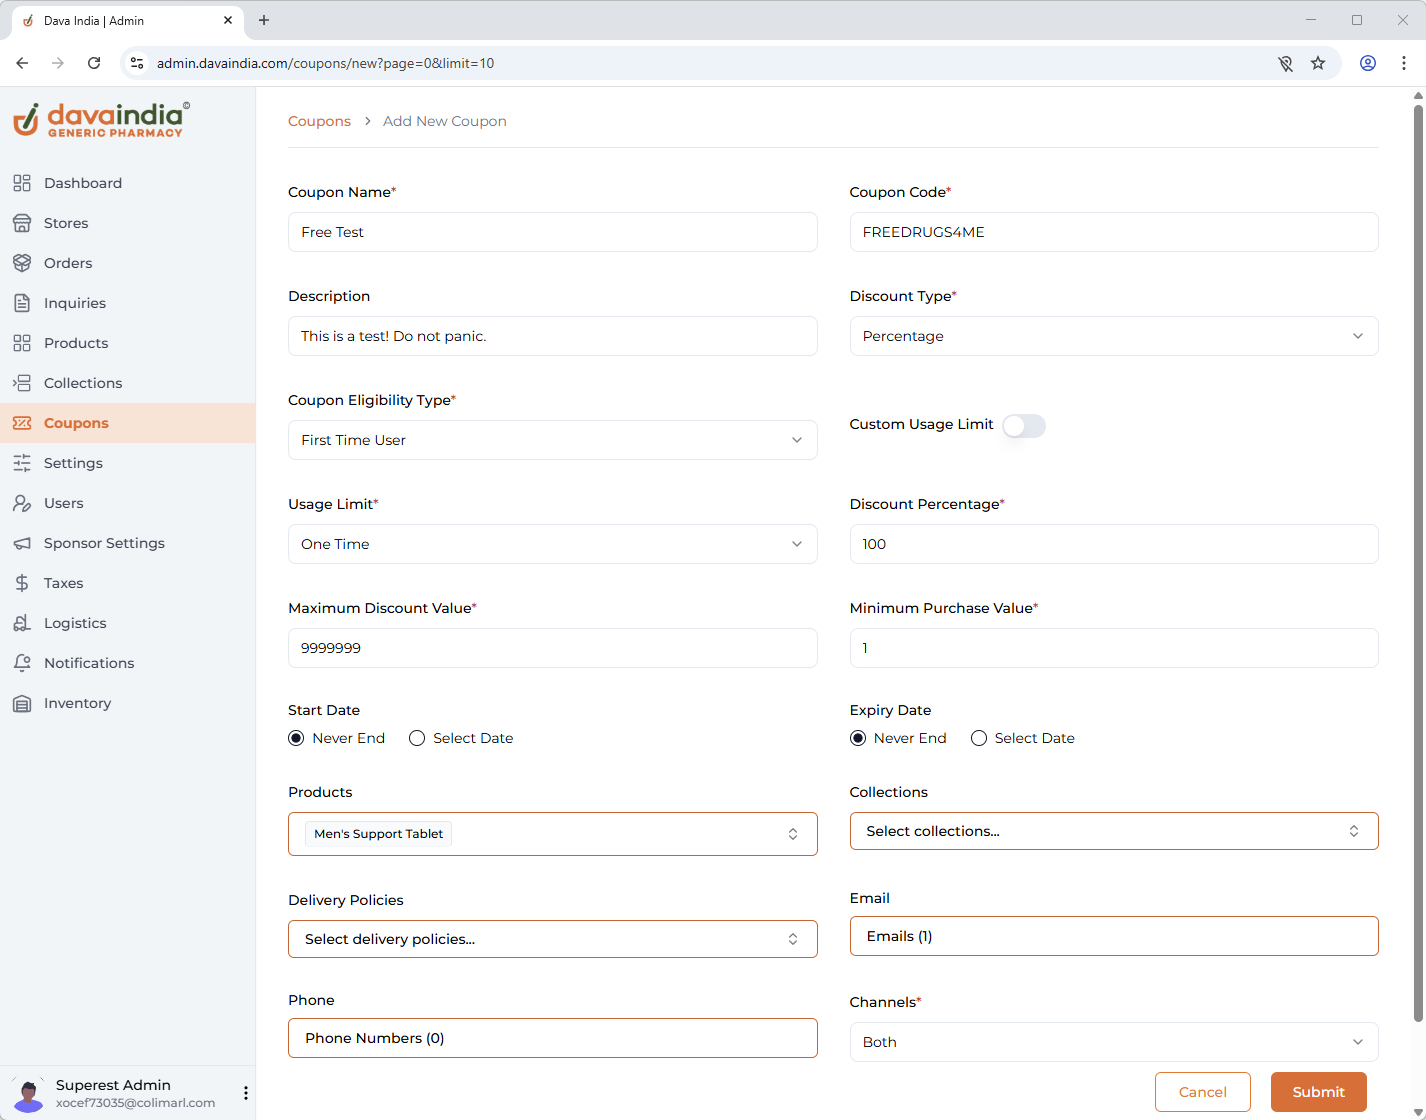
Task: Click the Dashboard icon in sidebar
Action: (x=22, y=183)
